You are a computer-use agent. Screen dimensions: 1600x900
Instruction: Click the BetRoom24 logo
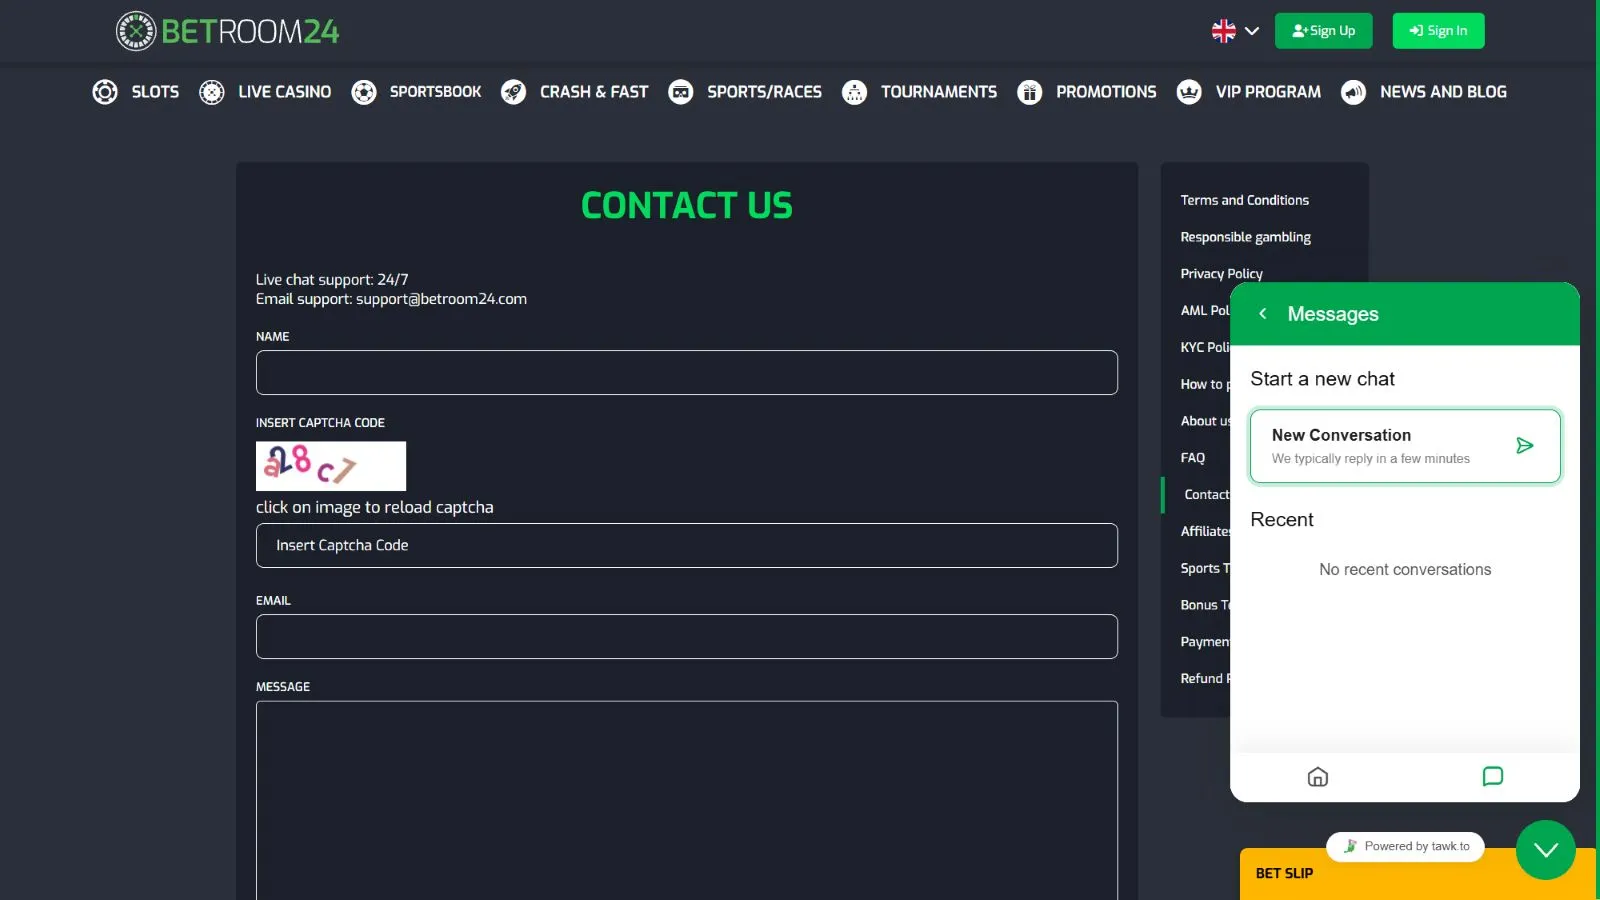pos(228,31)
